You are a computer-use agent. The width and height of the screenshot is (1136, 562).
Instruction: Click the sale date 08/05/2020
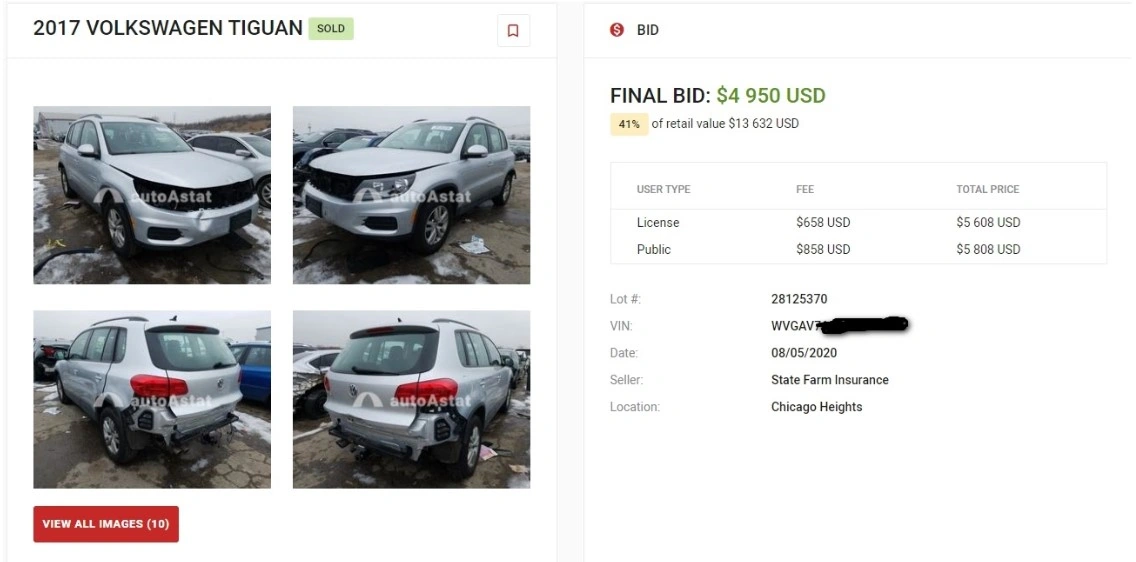click(804, 353)
